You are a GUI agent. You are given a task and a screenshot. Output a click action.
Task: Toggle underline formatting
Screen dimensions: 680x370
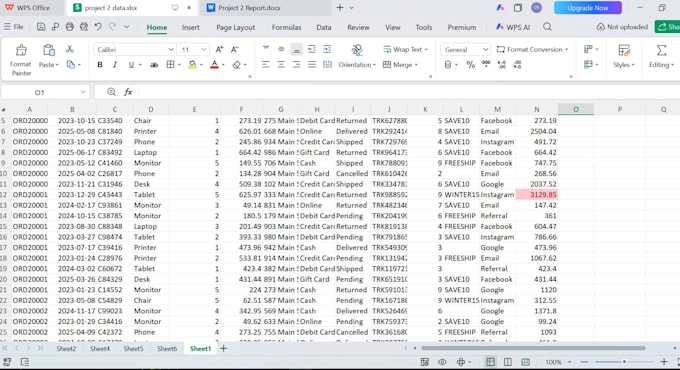131,65
